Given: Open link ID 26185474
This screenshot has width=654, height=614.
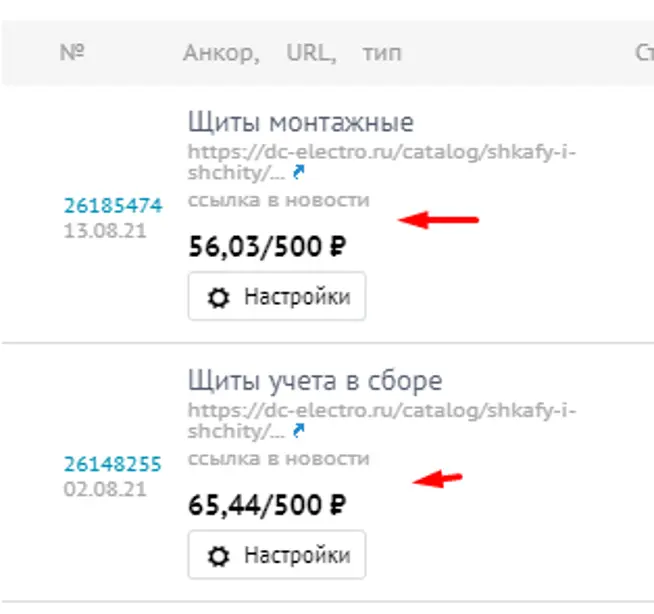Looking at the screenshot, I should point(113,206).
